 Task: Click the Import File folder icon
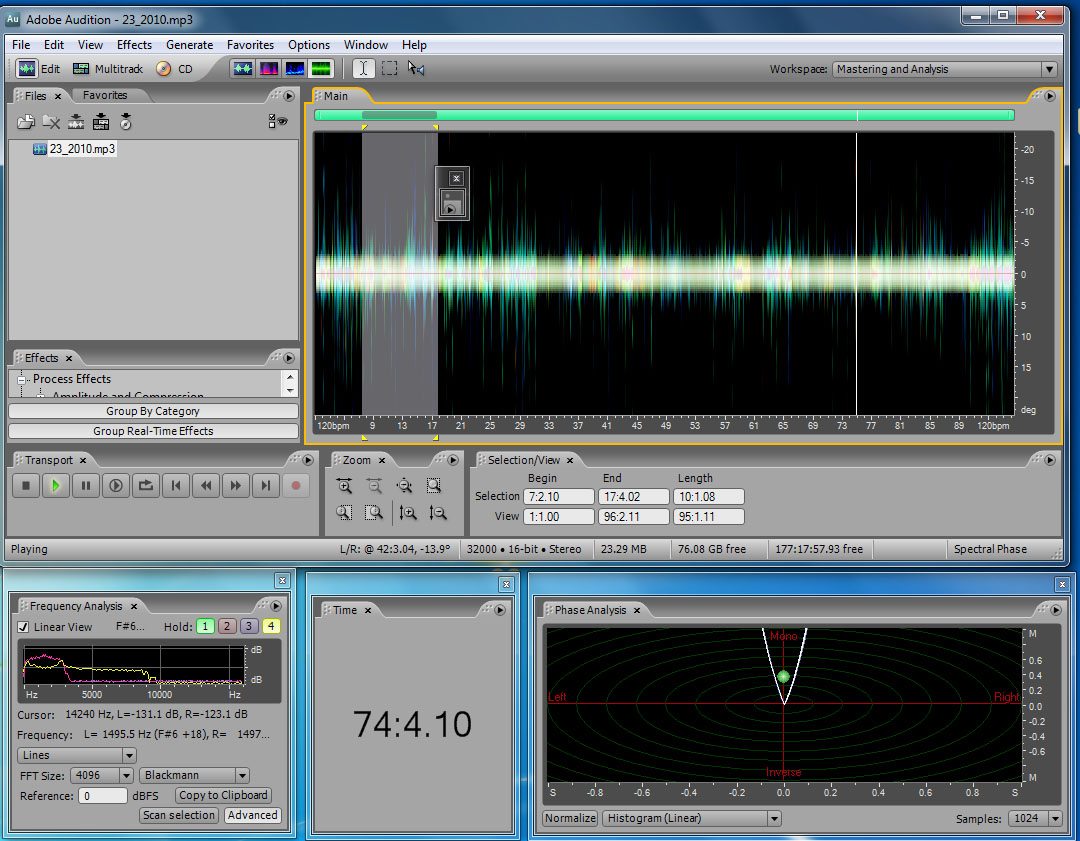click(26, 122)
